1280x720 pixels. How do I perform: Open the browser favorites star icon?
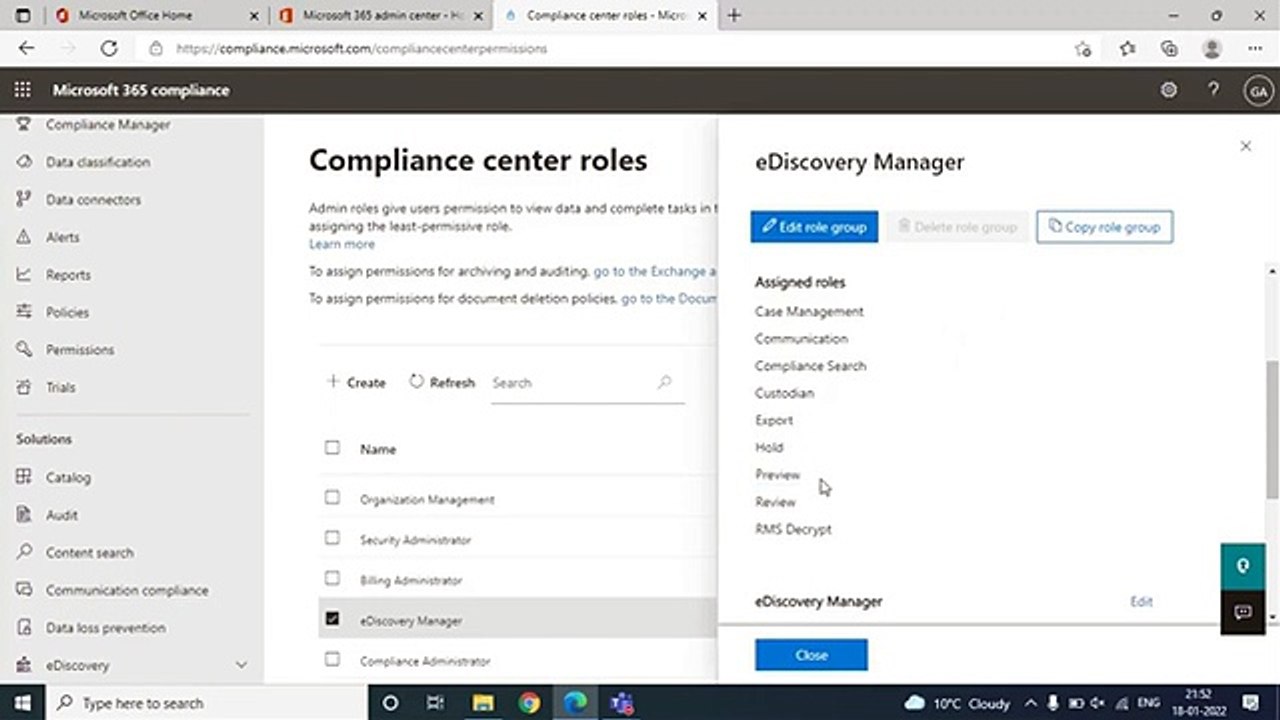pos(1128,48)
